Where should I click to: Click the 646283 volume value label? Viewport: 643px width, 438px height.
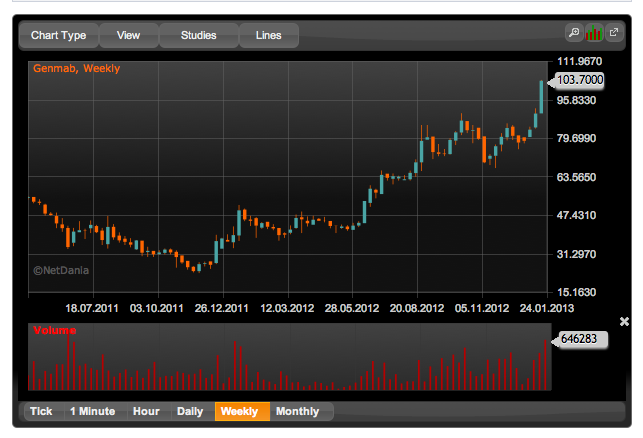(x=579, y=339)
